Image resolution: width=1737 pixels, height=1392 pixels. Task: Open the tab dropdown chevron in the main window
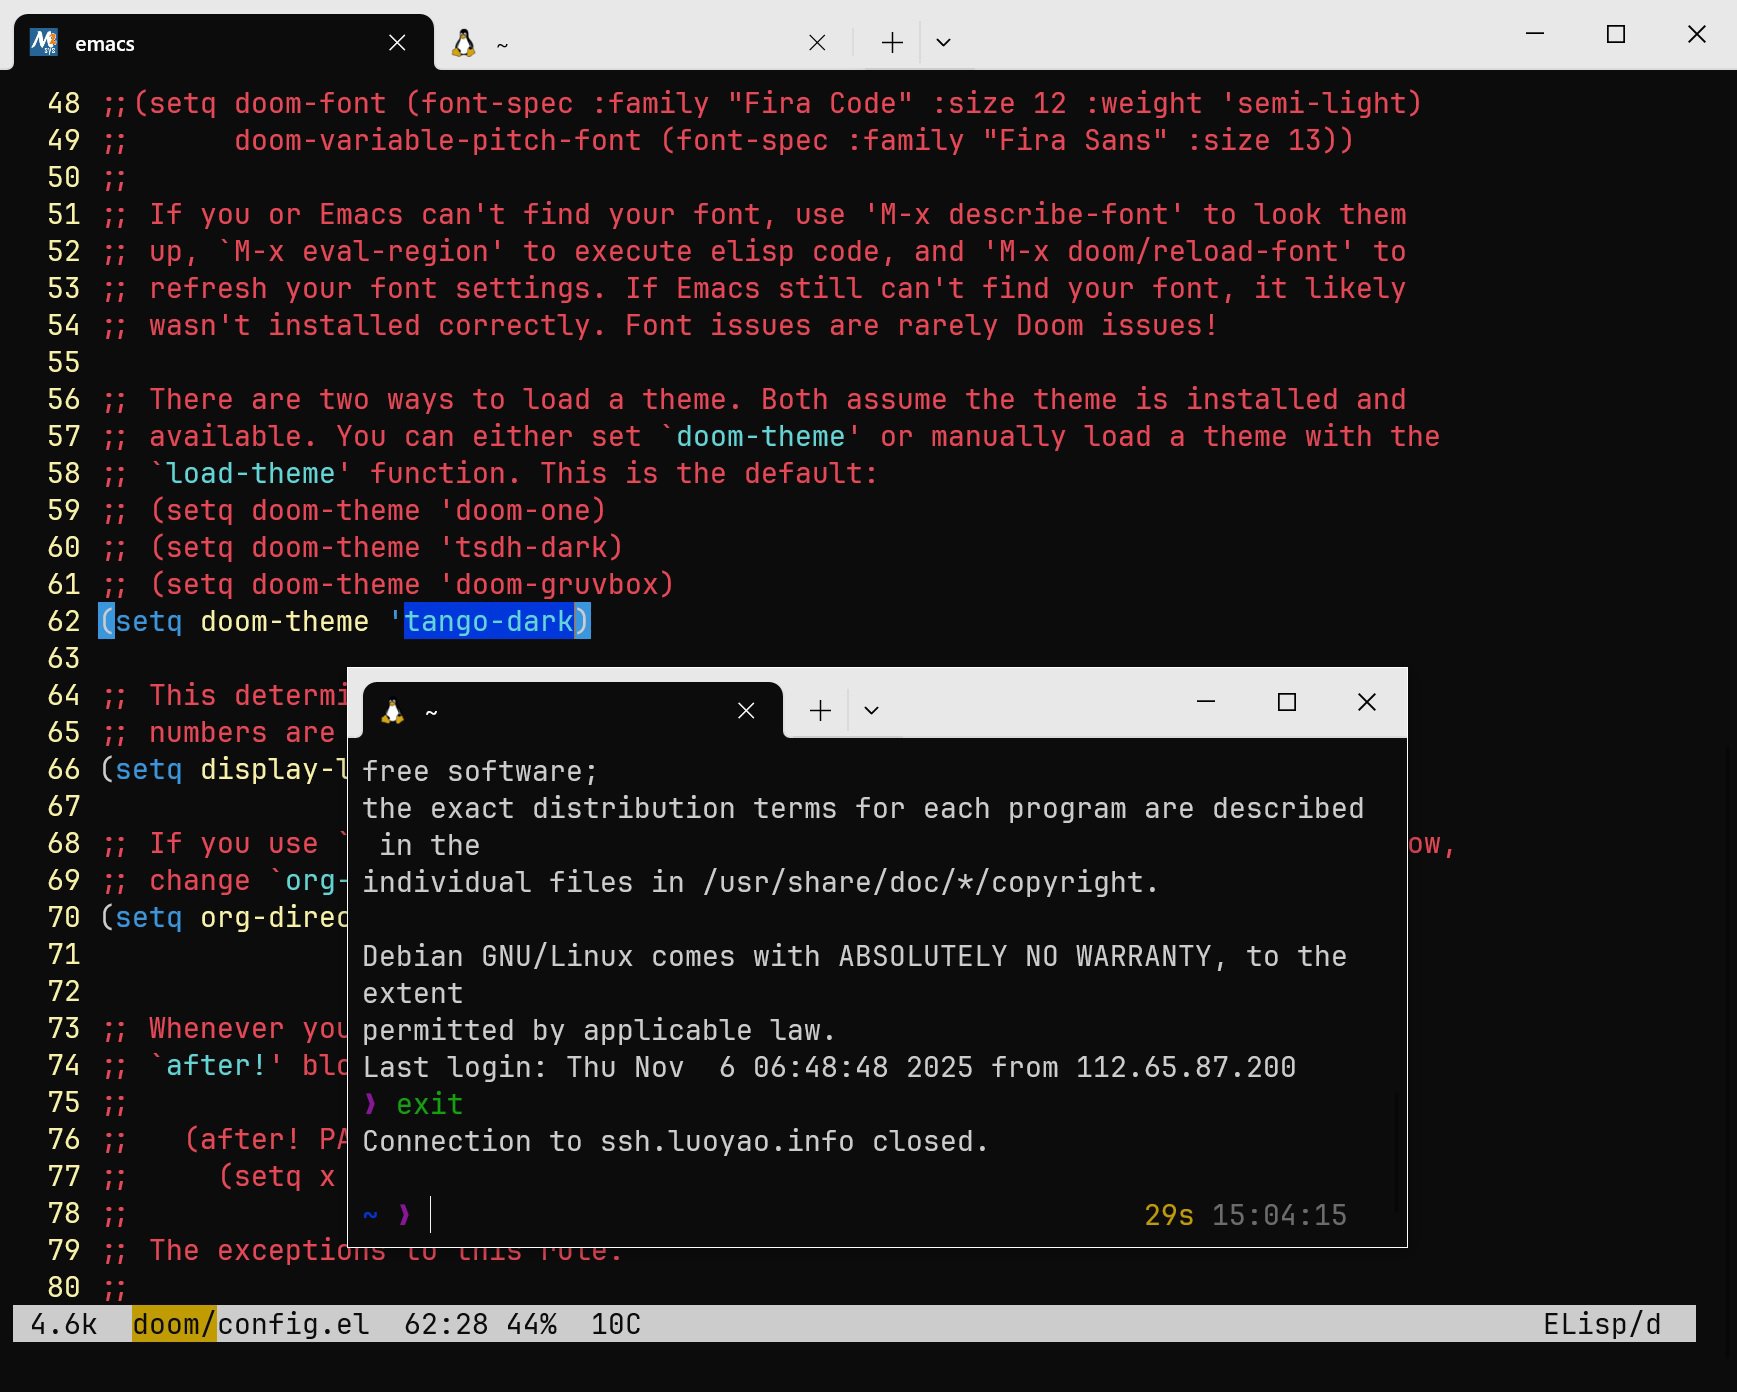tap(942, 42)
